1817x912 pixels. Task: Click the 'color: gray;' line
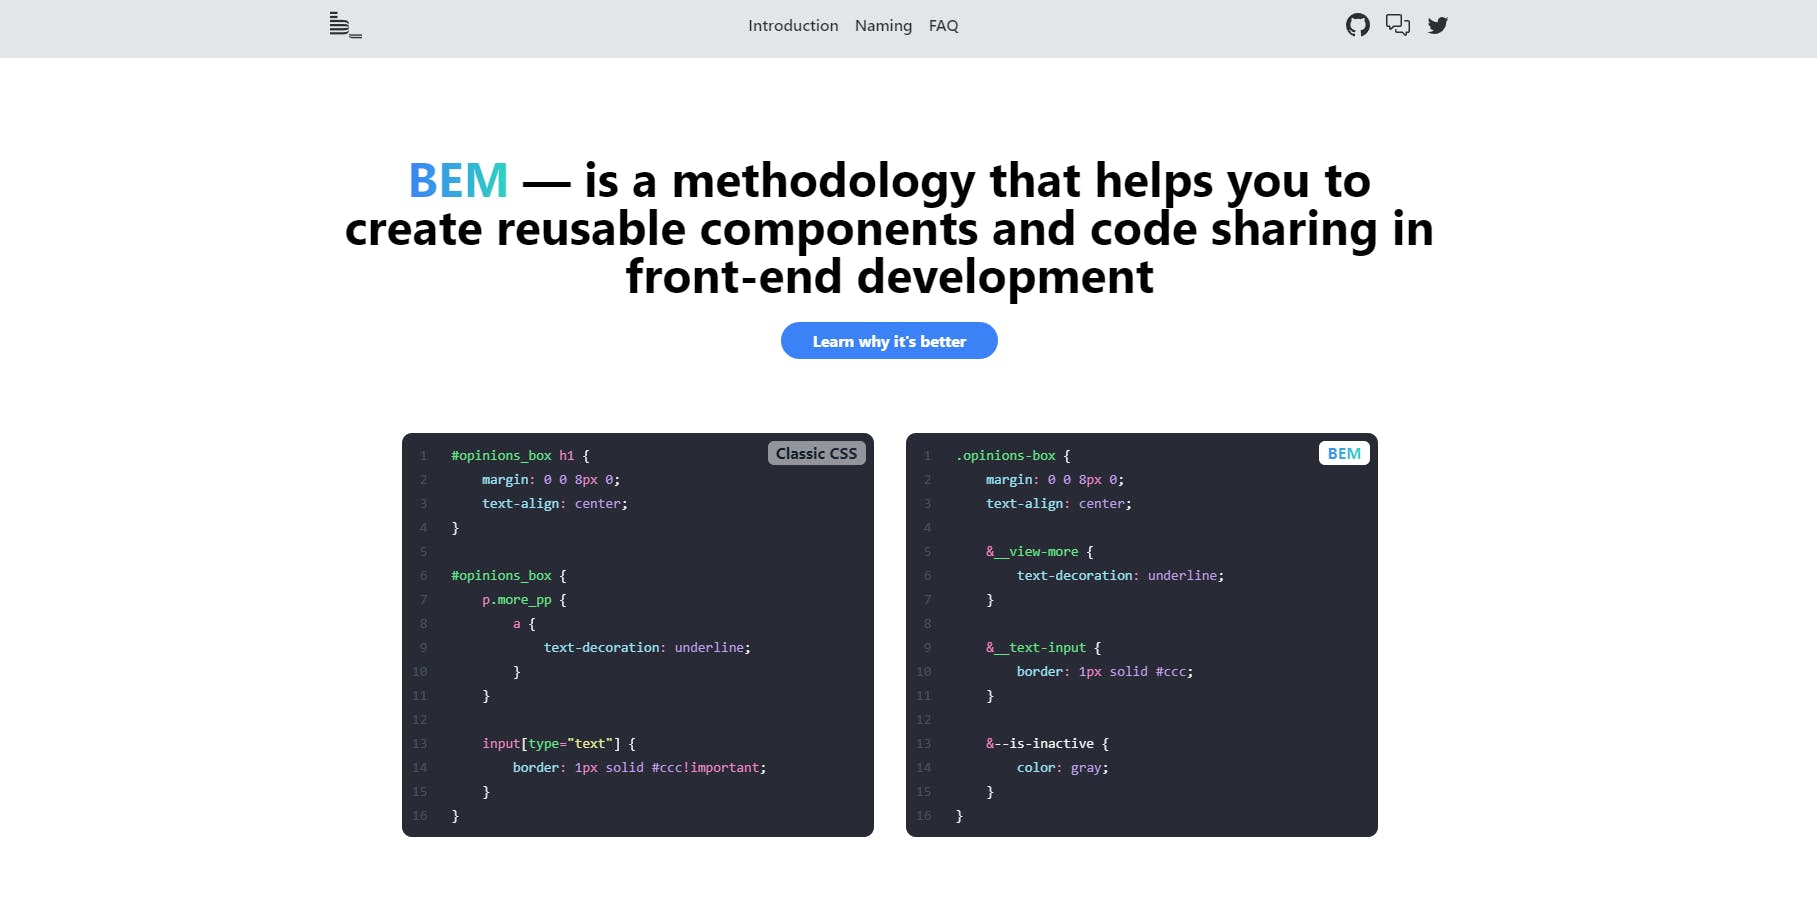click(x=1062, y=768)
